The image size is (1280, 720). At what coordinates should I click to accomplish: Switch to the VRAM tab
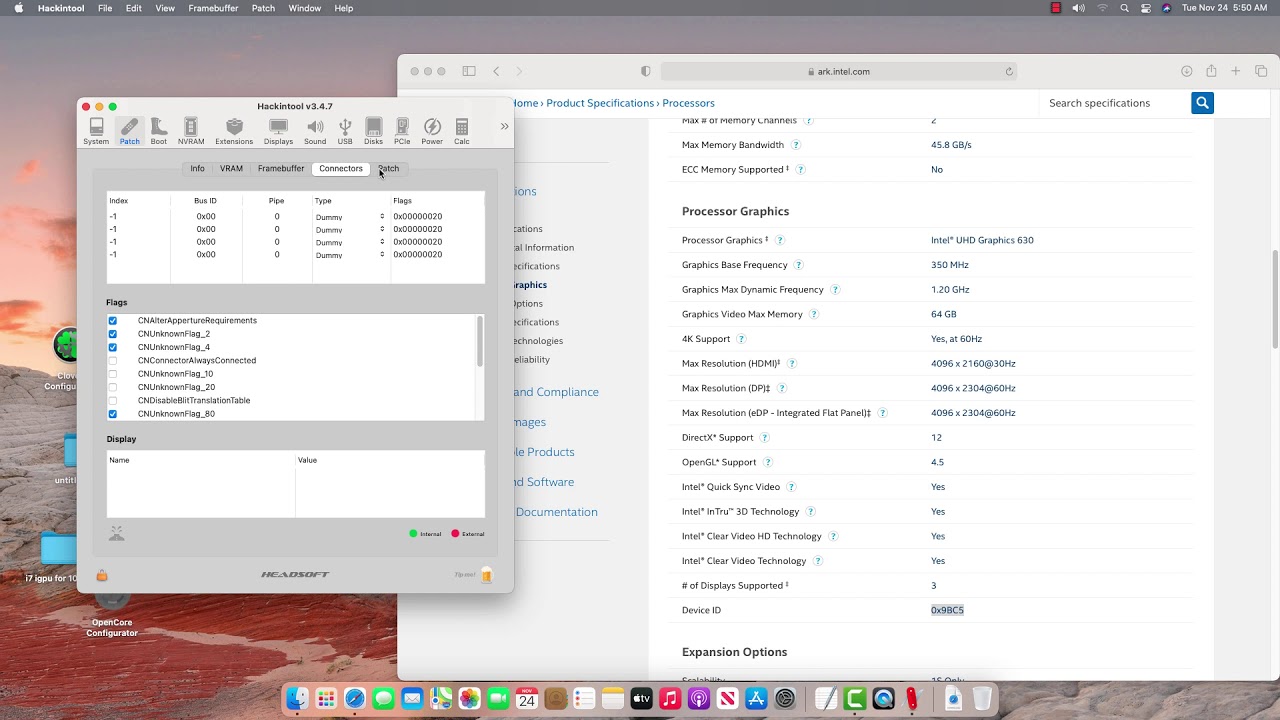coord(231,168)
